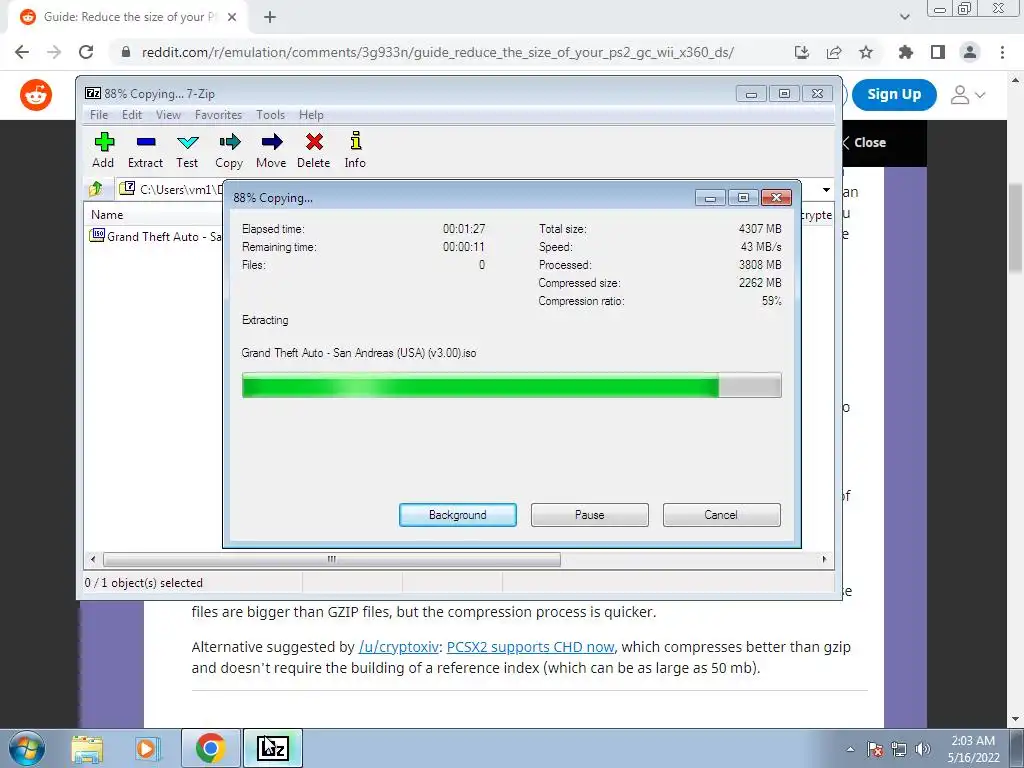This screenshot has height=768, width=1024.
Task: Click the network tray icon
Action: 899,749
